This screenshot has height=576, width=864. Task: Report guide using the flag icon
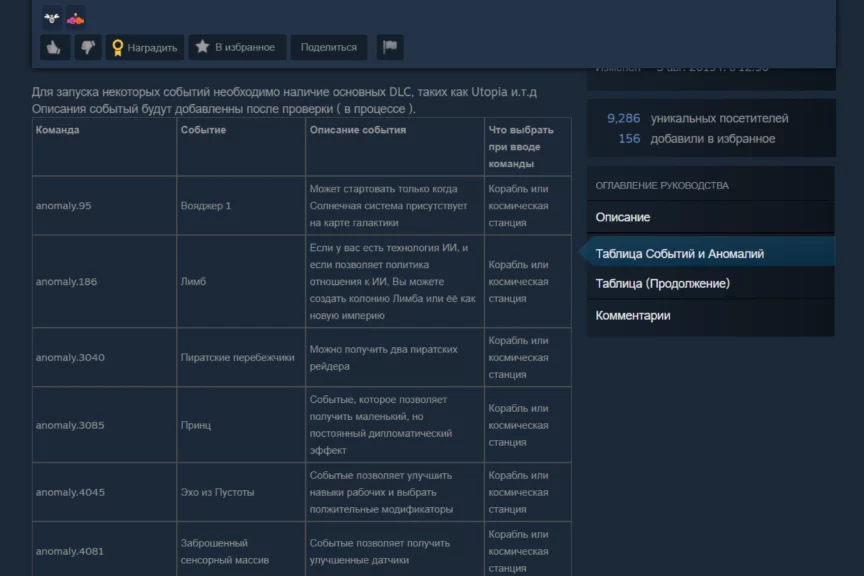pyautogui.click(x=389, y=47)
